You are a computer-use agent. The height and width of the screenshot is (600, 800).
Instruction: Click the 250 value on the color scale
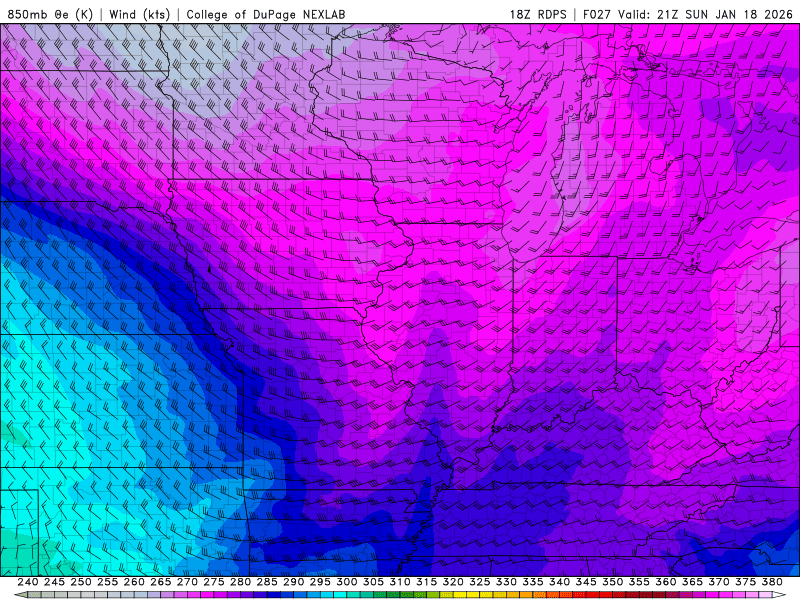click(81, 582)
